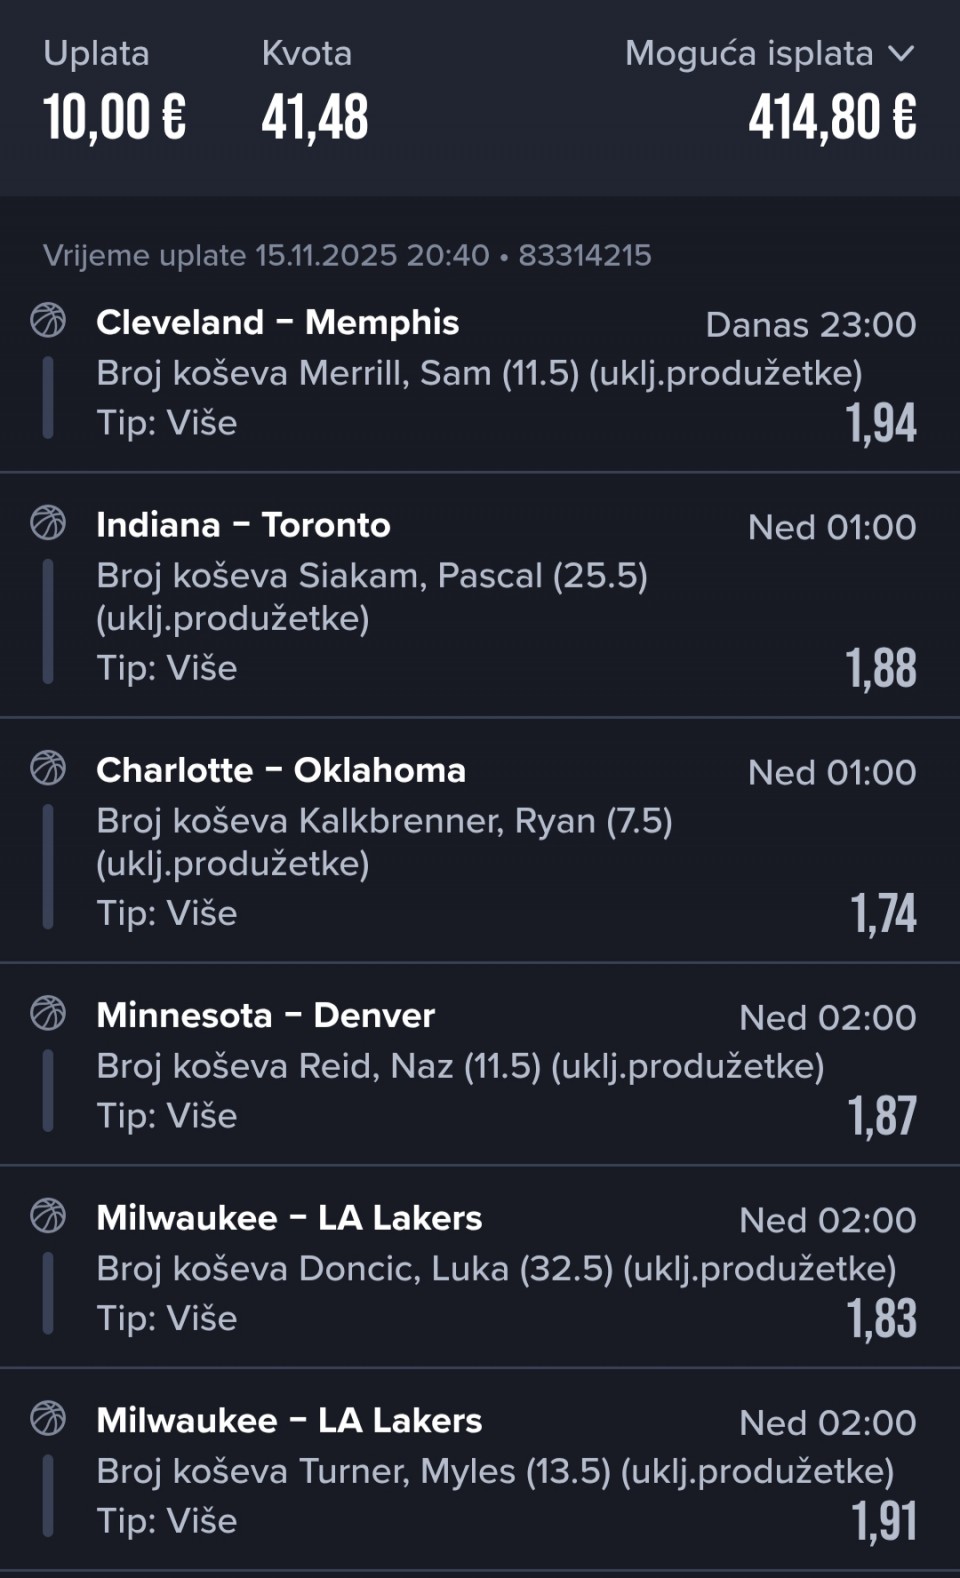This screenshot has height=1578, width=960.
Task: Open the Indiana – Toronto match
Action: [243, 525]
